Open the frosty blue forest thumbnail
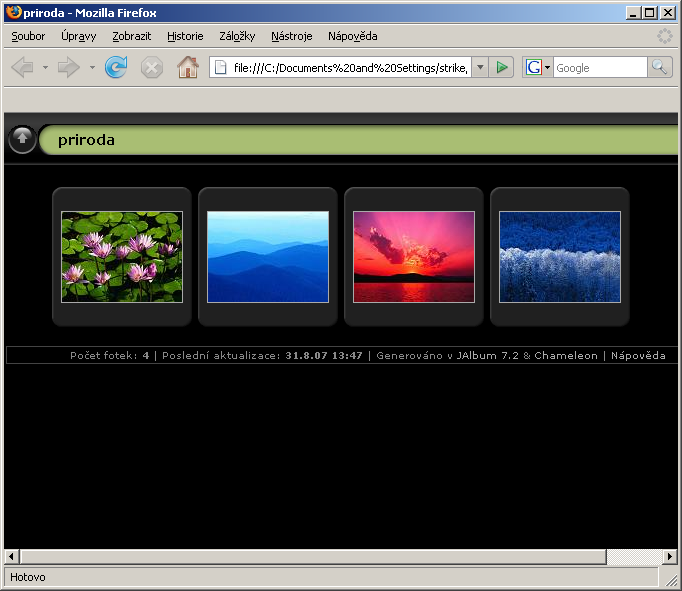This screenshot has width=682, height=591. [x=560, y=257]
